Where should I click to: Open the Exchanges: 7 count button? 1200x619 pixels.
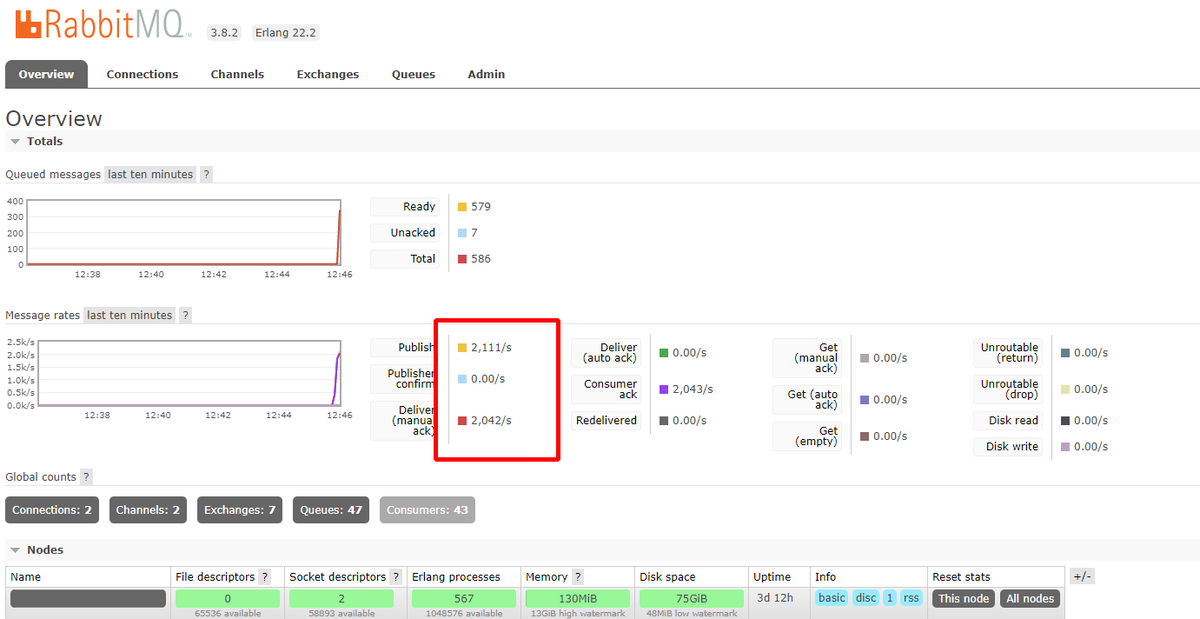click(240, 510)
